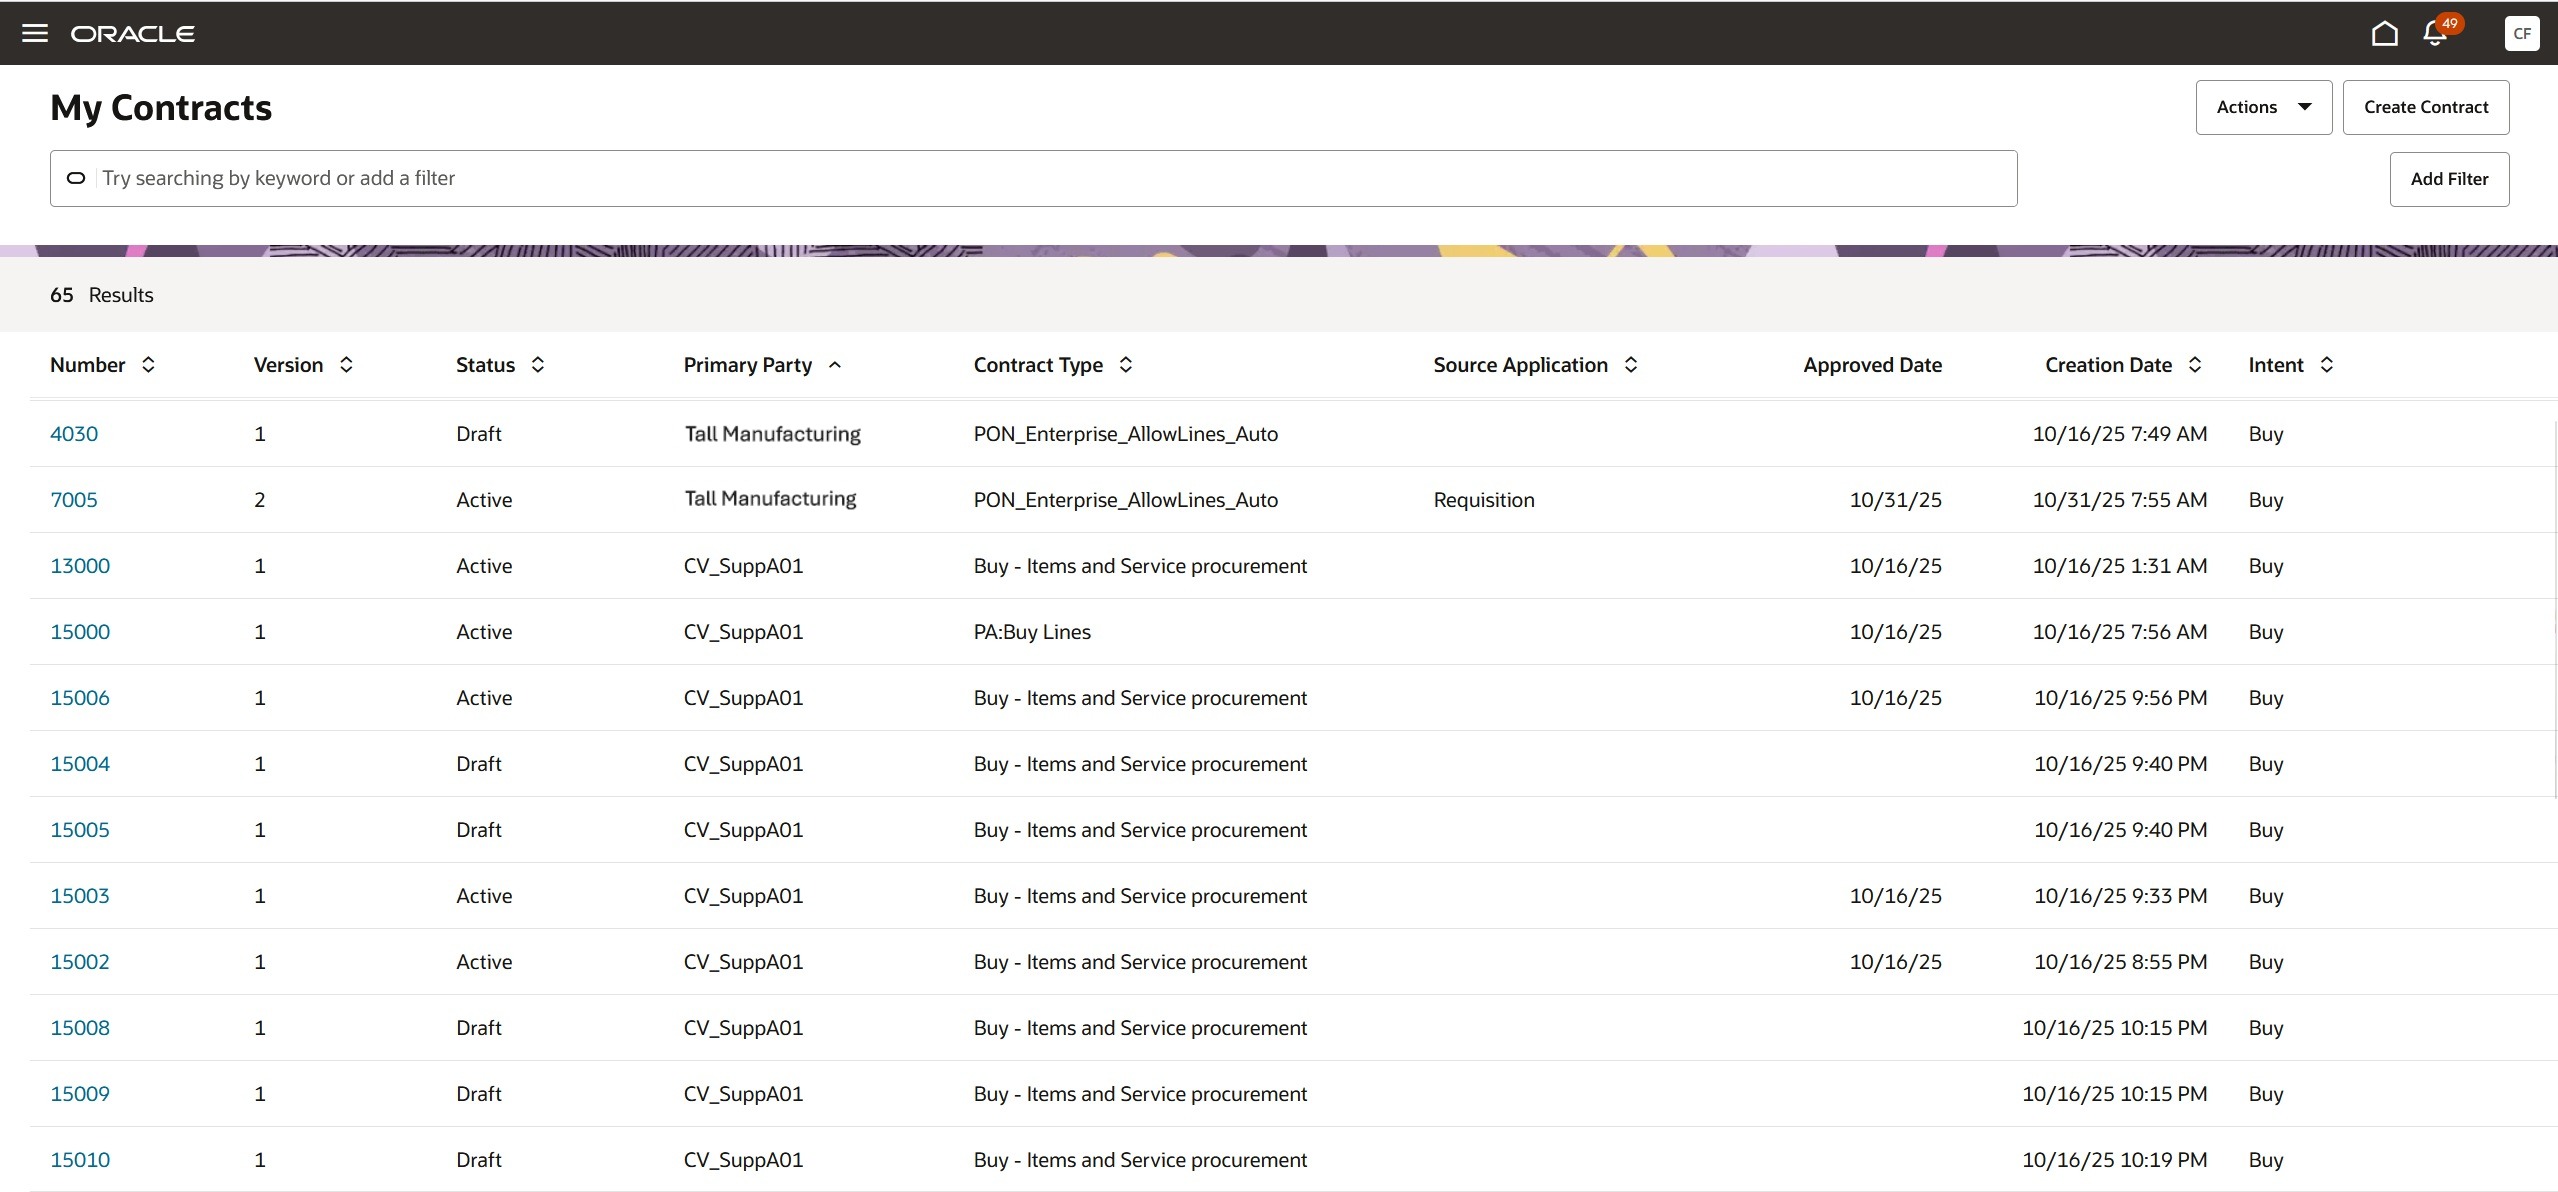2558x1192 pixels.
Task: Open contract 7005 details
Action: [x=74, y=500]
